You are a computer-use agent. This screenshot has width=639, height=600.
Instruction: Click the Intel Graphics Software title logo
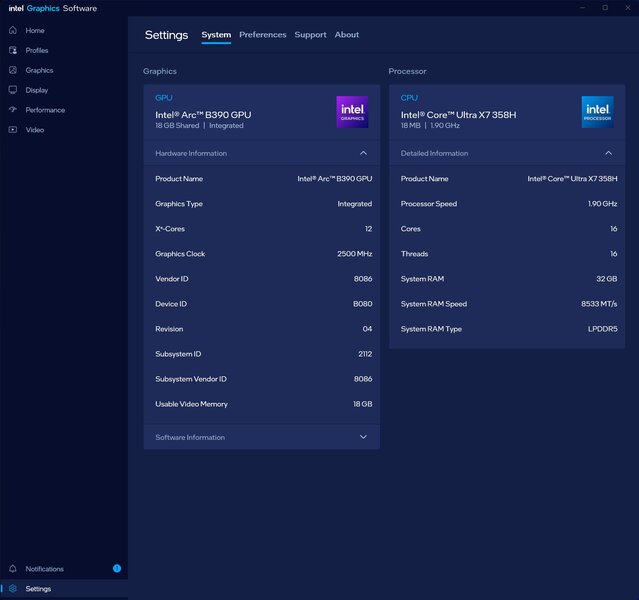[53, 8]
